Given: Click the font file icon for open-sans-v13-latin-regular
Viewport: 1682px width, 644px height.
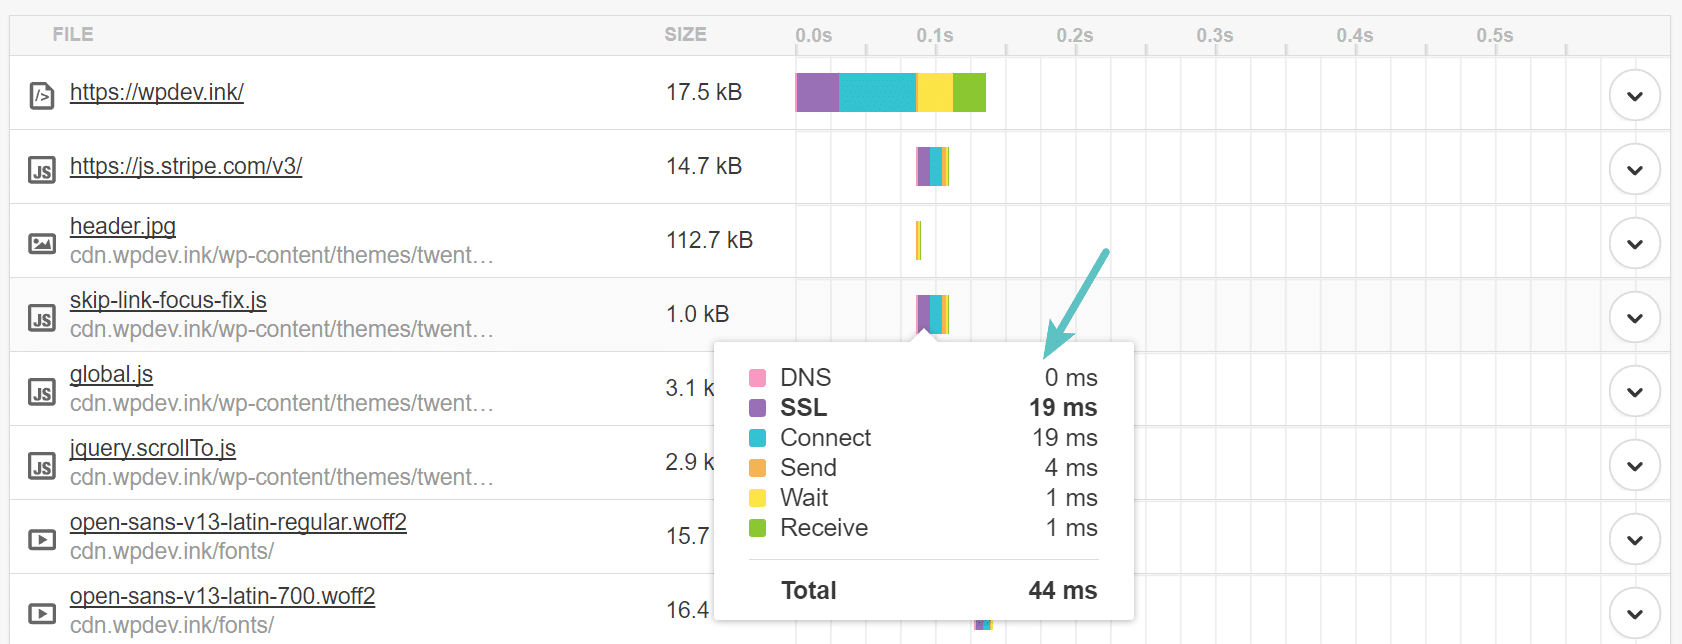Looking at the screenshot, I should (x=41, y=537).
